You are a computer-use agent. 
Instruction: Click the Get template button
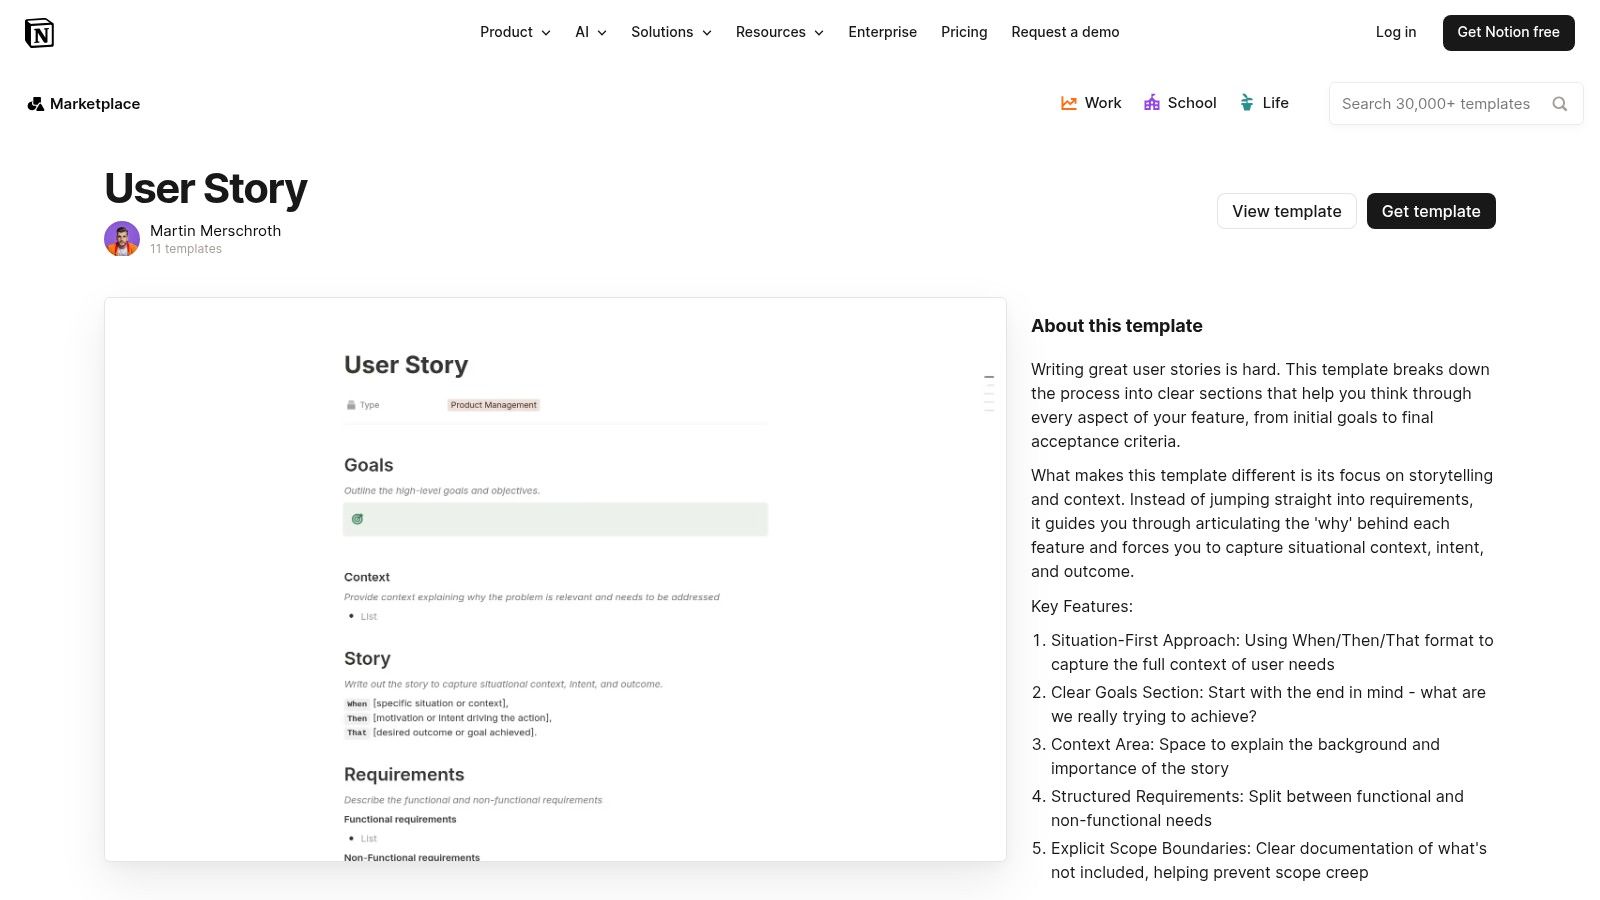(1431, 211)
